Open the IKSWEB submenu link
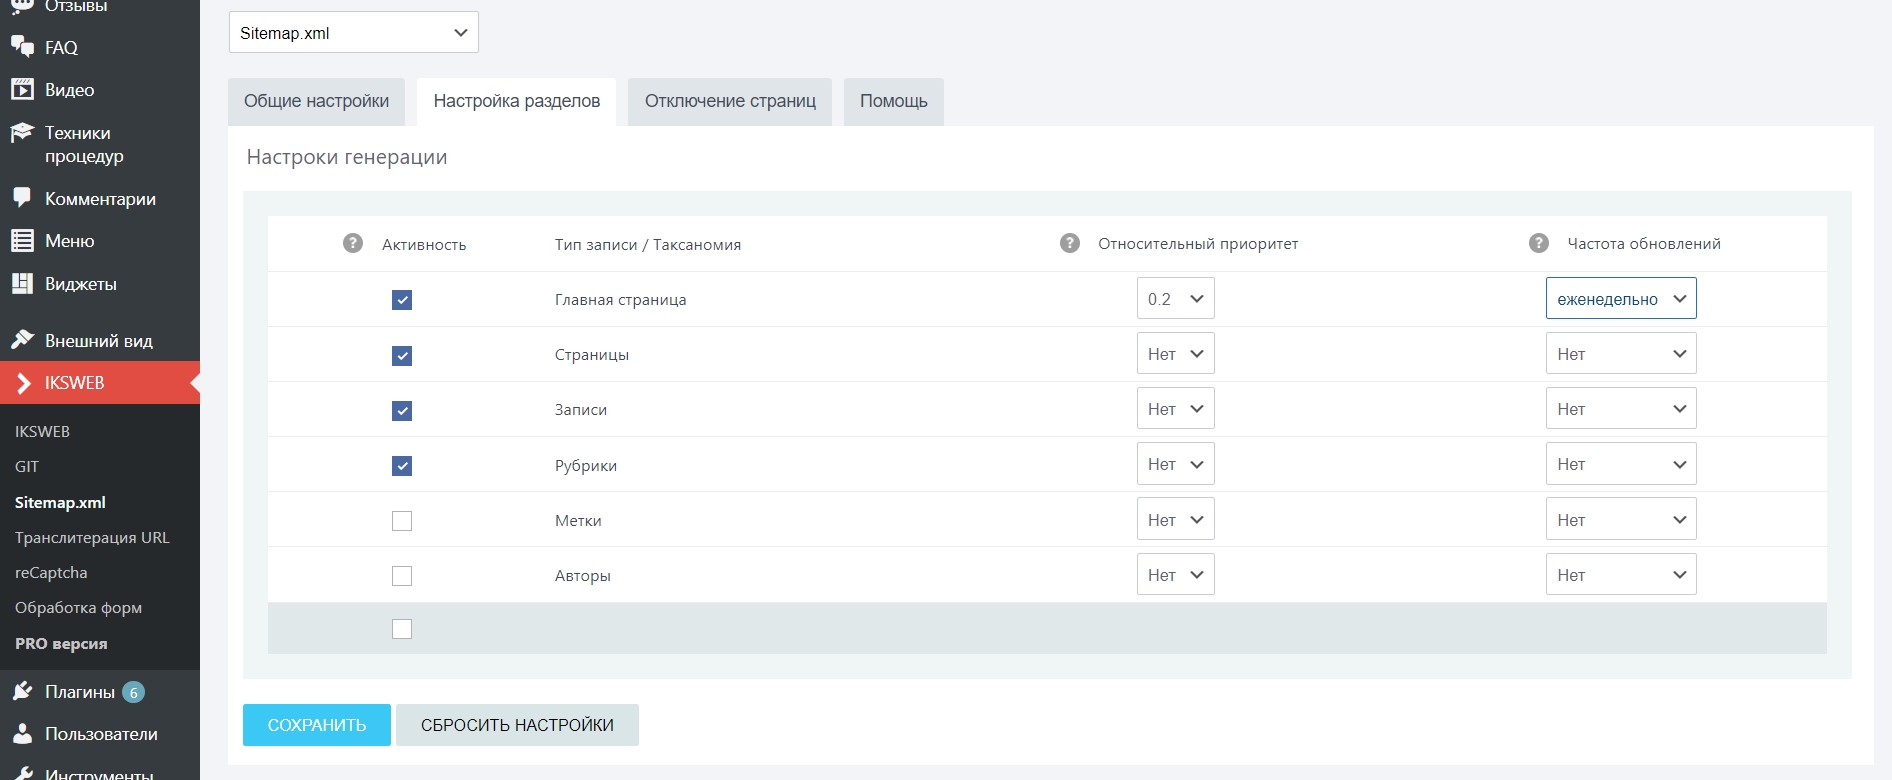This screenshot has height=780, width=1892. [42, 431]
